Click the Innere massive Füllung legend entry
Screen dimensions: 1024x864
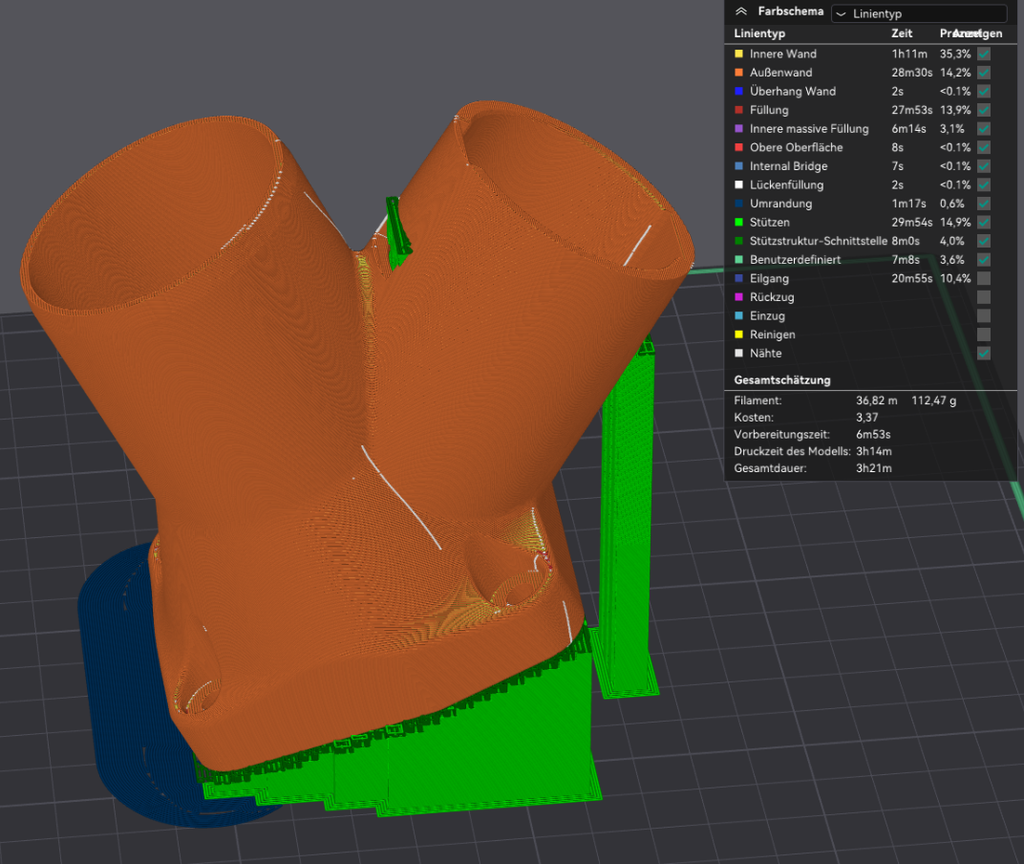[810, 129]
